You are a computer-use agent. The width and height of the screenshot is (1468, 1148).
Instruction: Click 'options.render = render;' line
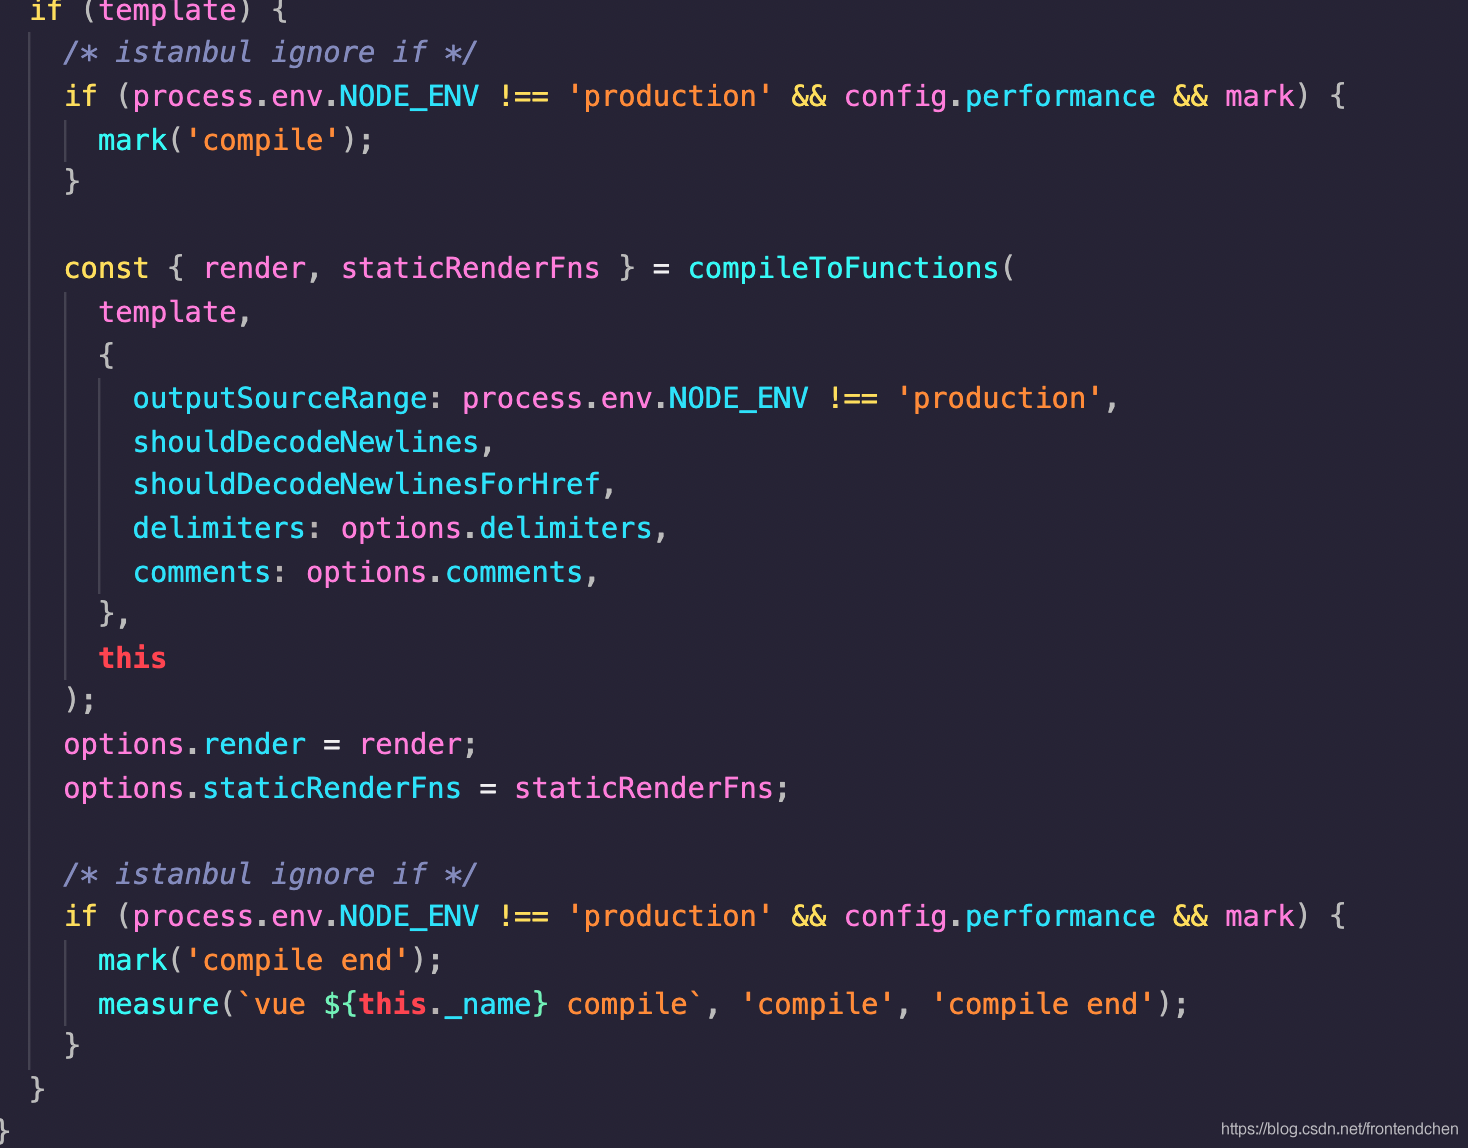coord(270,744)
